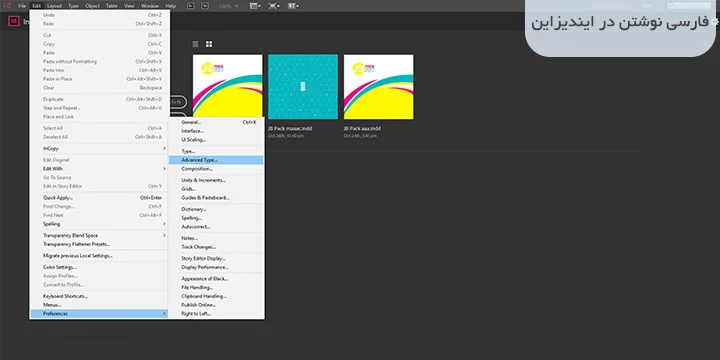Viewport: 720px width, 360px height.
Task: Open Advanced Type preferences
Action: 216,160
